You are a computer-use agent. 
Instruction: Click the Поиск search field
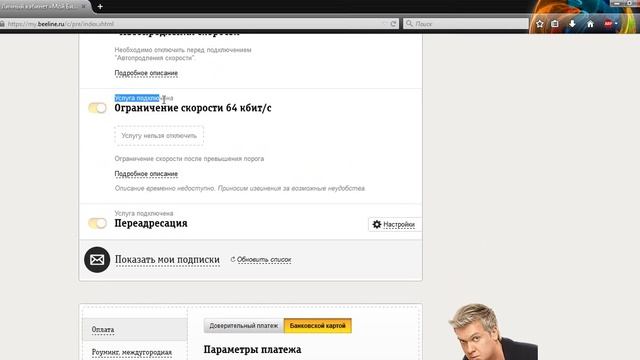465,24
